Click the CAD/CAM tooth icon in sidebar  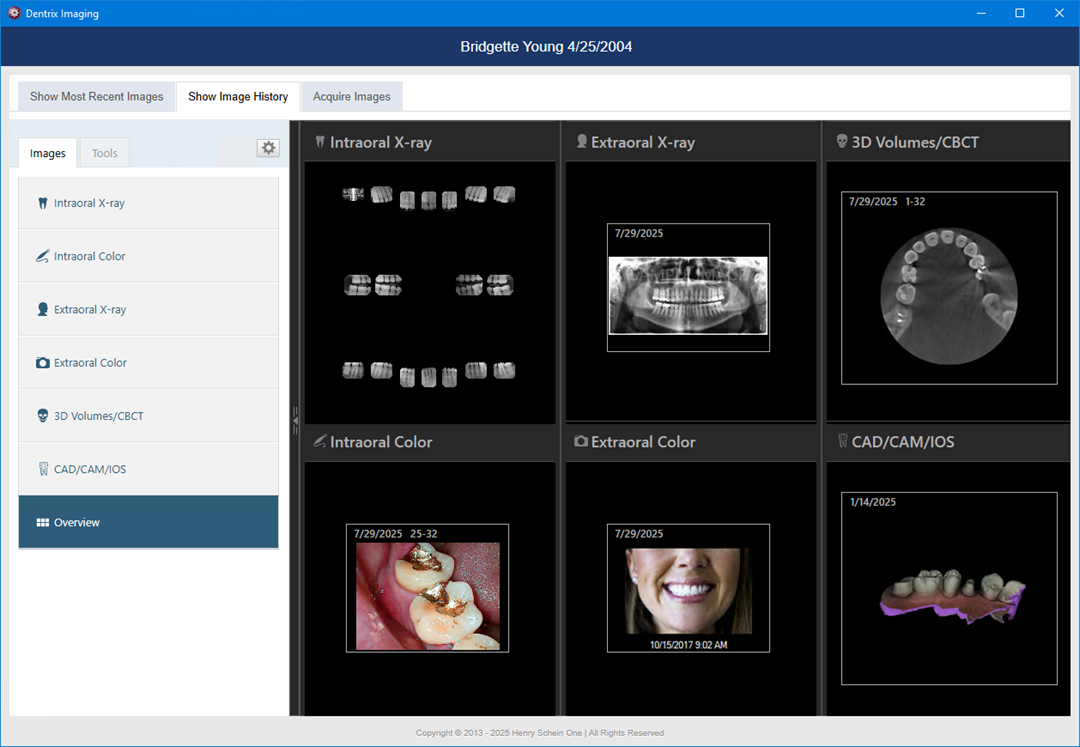pos(43,469)
